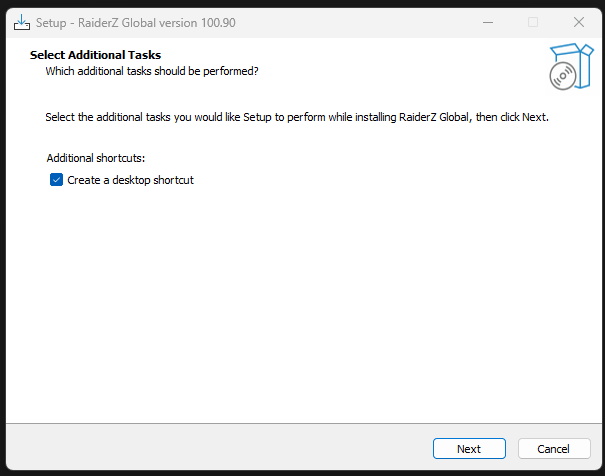Click the software box with disc icon
The image size is (605, 476).
pos(571,66)
